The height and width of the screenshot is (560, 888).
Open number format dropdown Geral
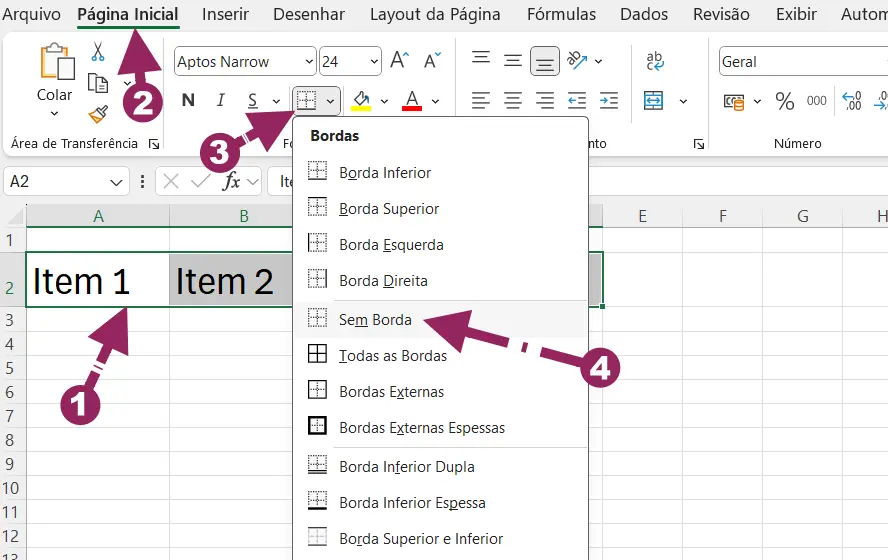tap(804, 61)
